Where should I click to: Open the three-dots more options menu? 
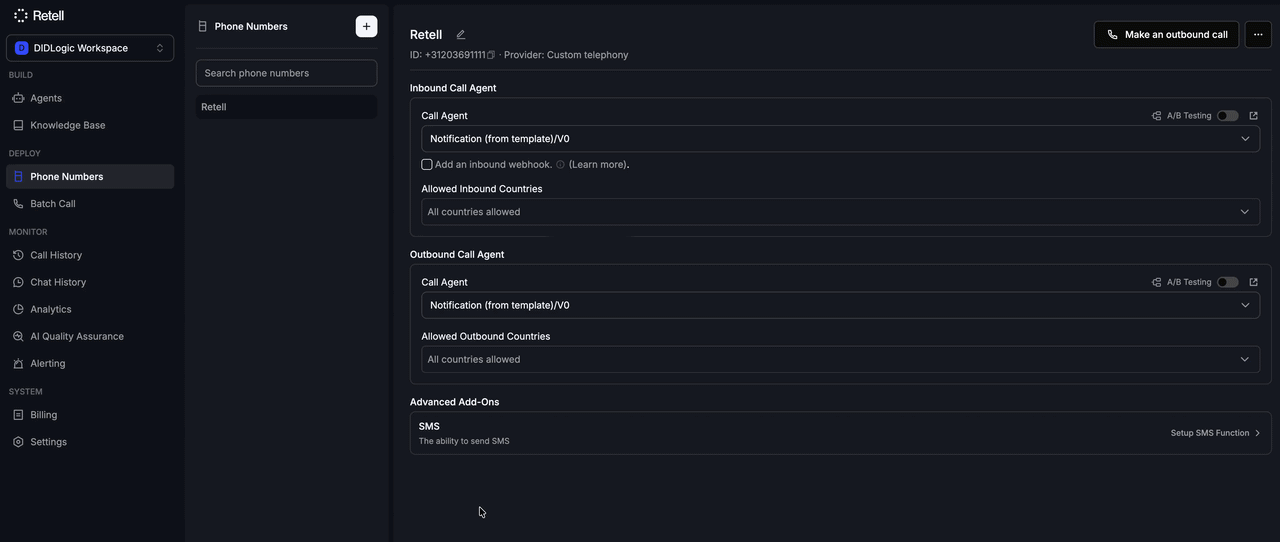1258,34
